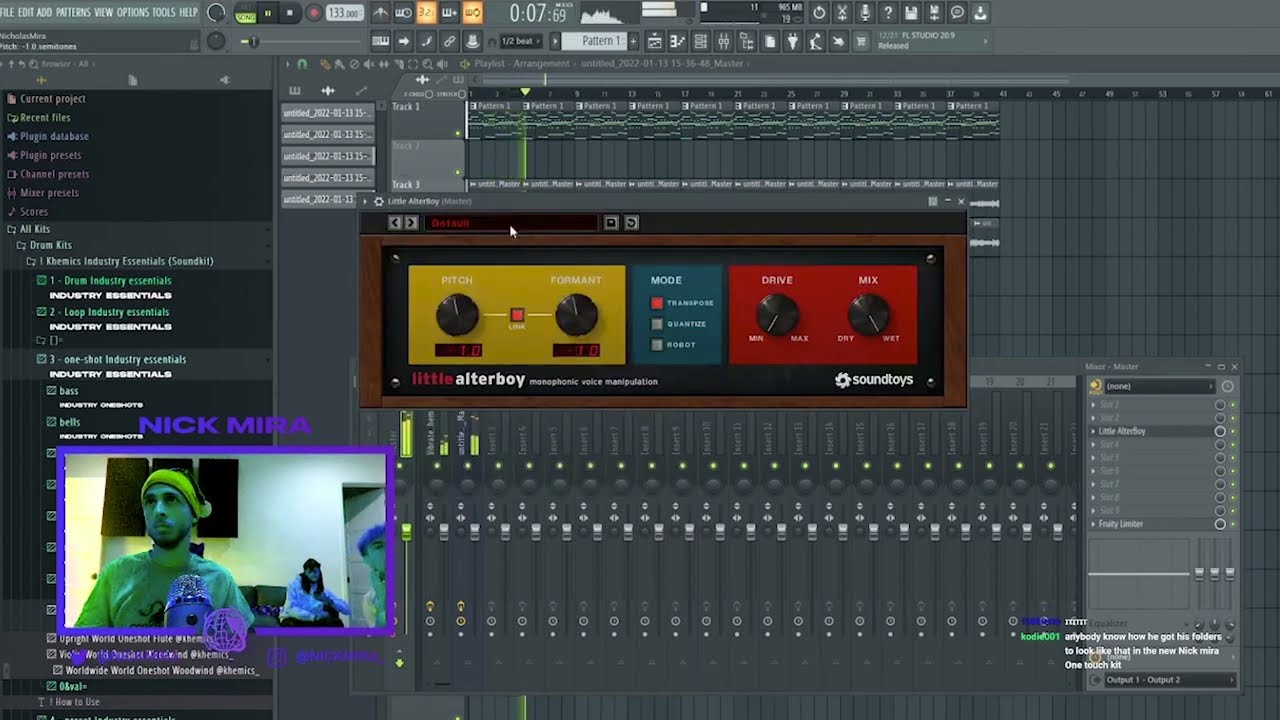Click the tempo display showing 133.000
Viewport: 1280px width, 720px height.
click(x=344, y=13)
